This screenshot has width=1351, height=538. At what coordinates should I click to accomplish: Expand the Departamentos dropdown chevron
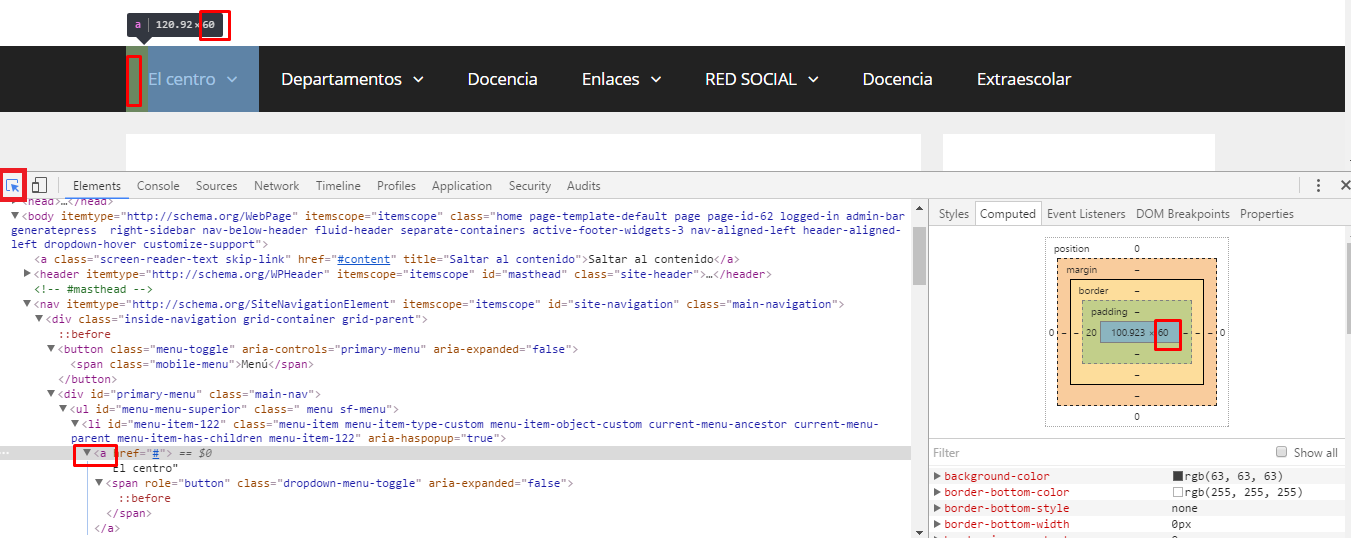[418, 79]
